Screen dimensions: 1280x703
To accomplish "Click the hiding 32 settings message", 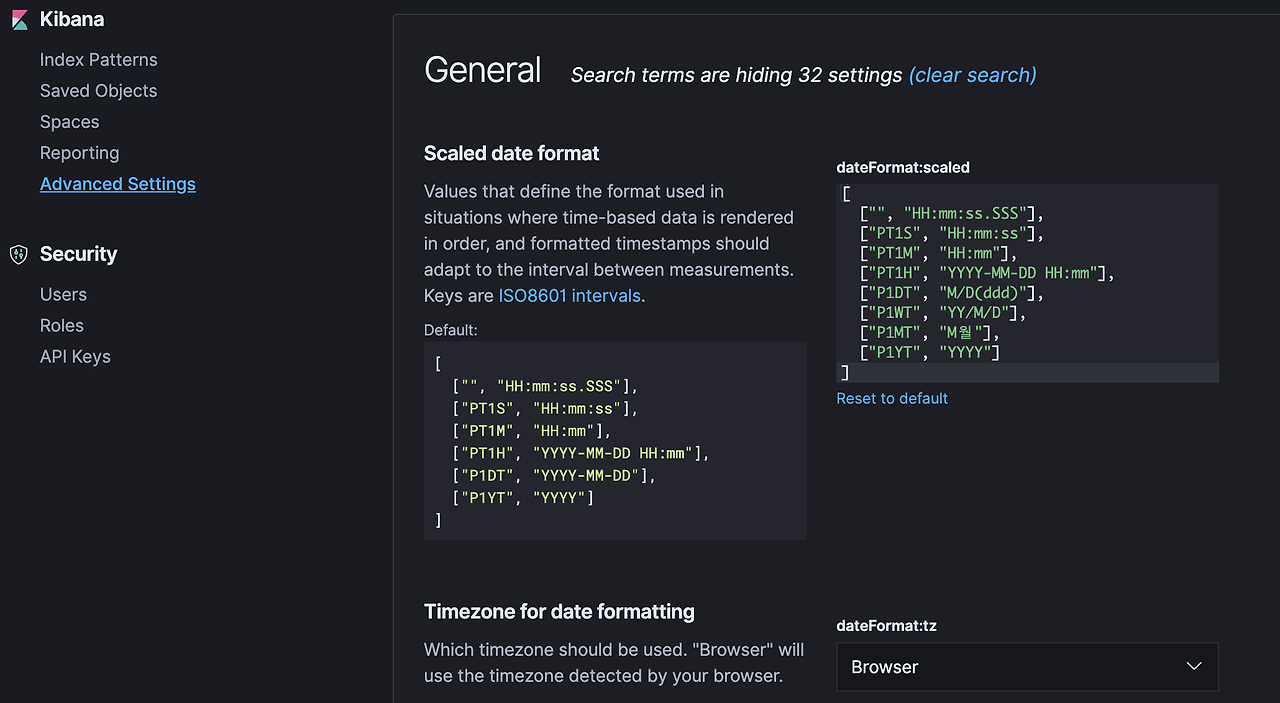I will pyautogui.click(x=737, y=75).
